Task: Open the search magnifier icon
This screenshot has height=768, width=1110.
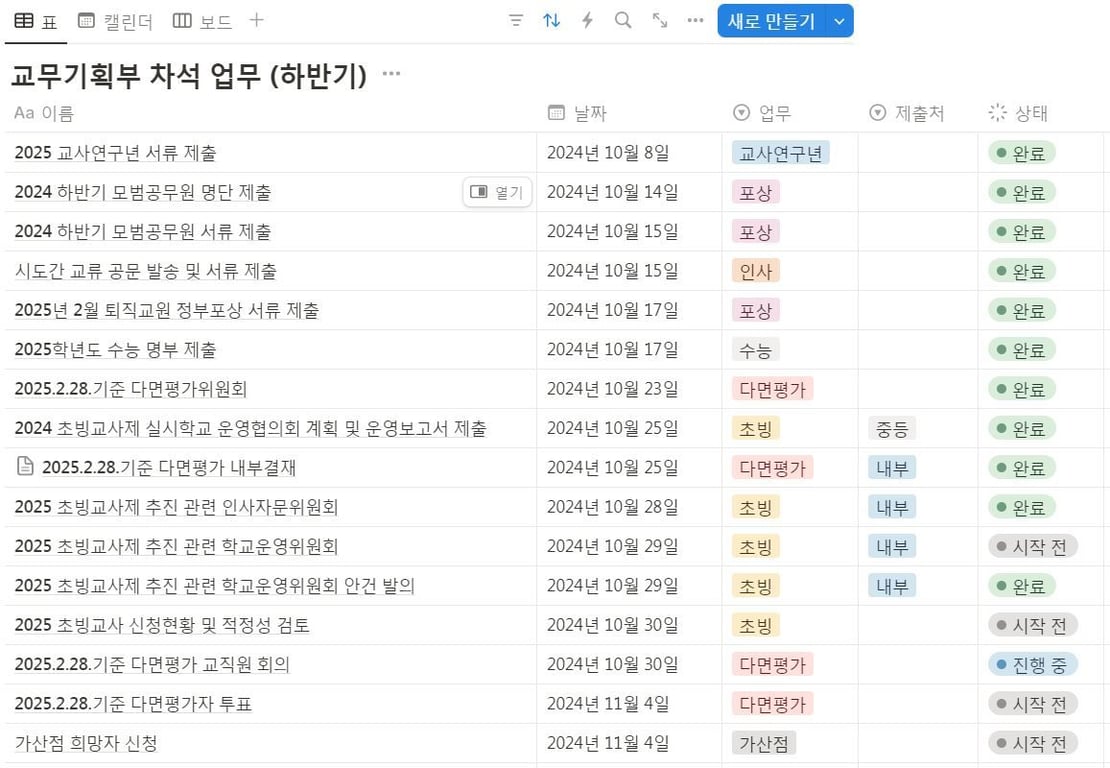Action: click(623, 21)
